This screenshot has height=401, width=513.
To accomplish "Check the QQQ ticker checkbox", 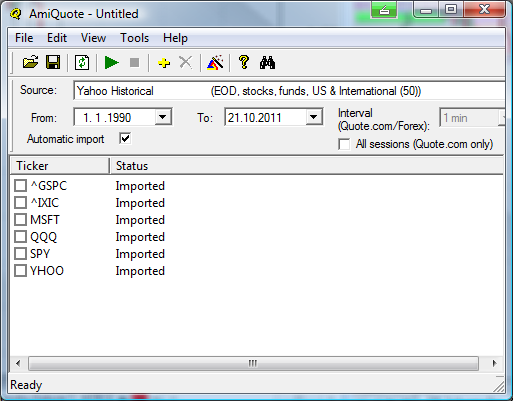I will click(x=20, y=237).
